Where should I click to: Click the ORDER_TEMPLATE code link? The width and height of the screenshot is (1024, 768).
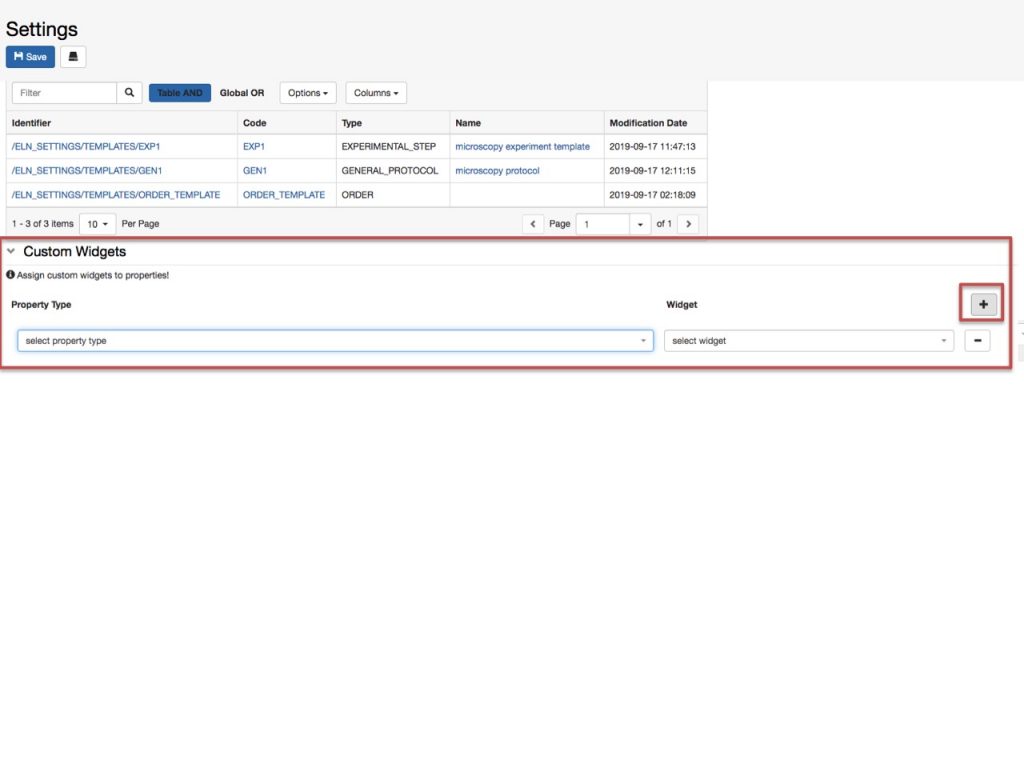[x=283, y=195]
